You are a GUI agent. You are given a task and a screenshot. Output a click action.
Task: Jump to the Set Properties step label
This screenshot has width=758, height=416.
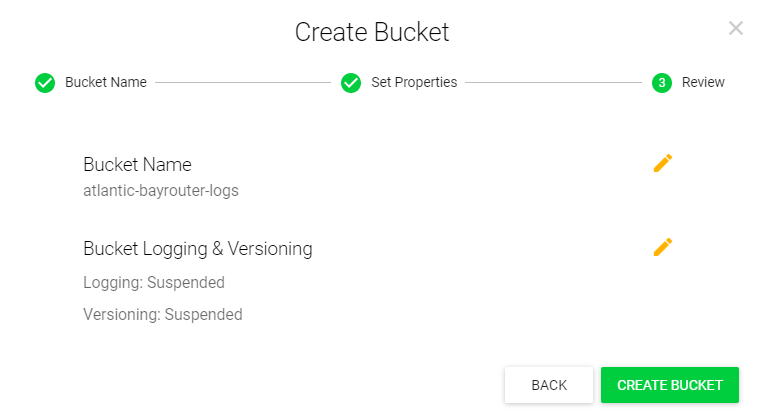(x=414, y=83)
